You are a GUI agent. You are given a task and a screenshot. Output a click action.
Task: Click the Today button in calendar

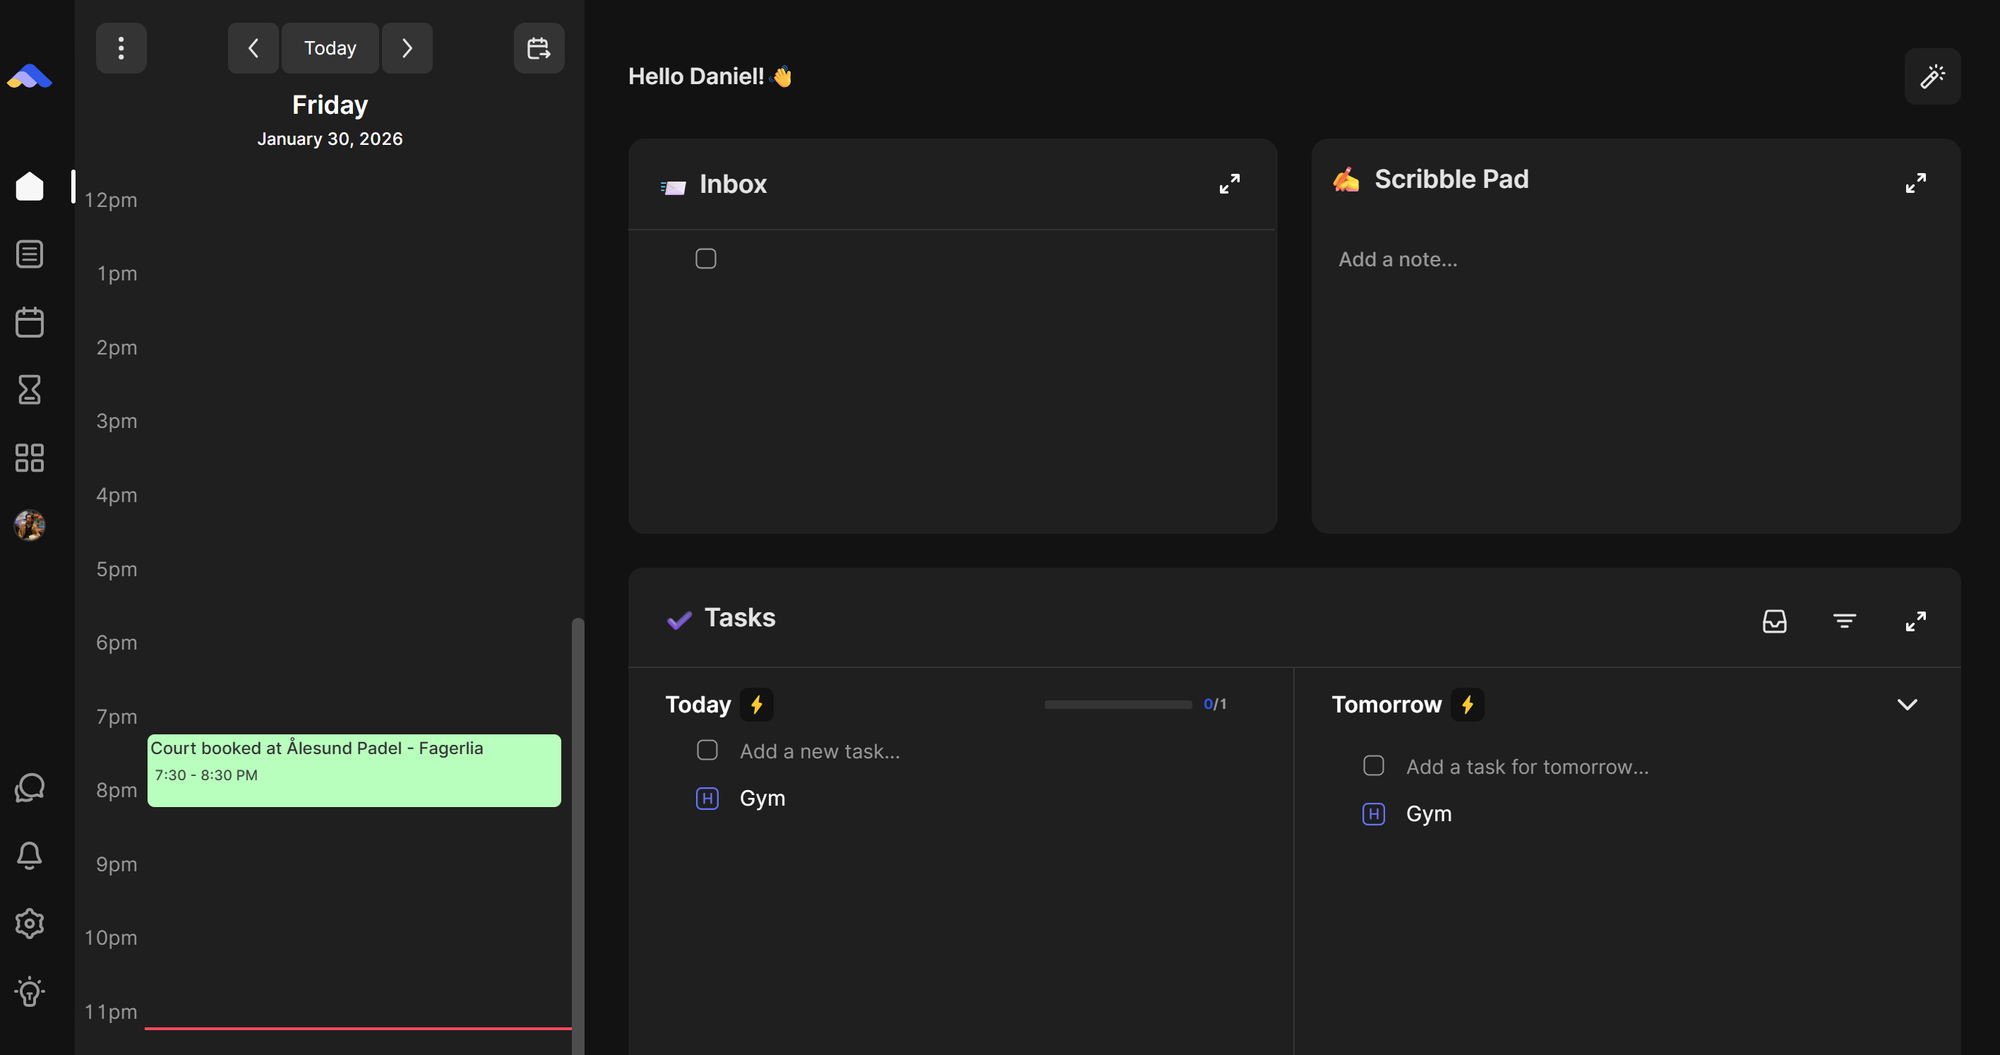point(330,48)
